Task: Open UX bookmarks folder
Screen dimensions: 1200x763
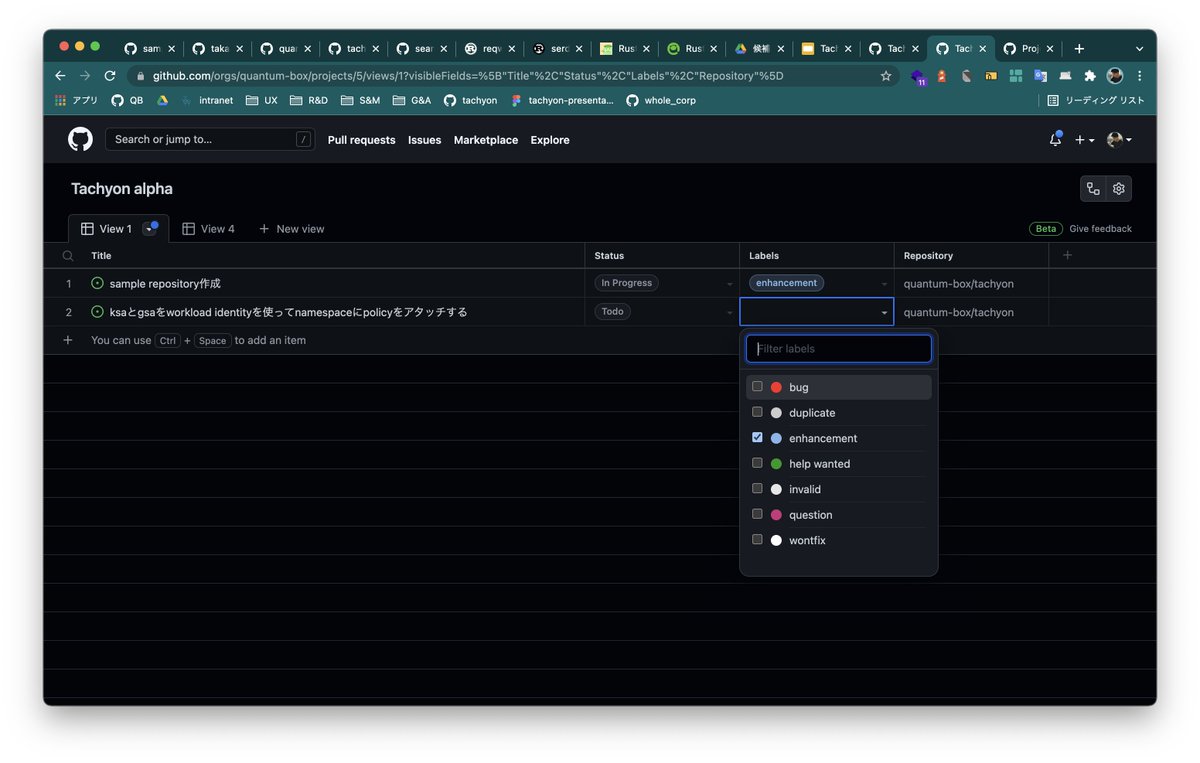Action: (x=262, y=100)
